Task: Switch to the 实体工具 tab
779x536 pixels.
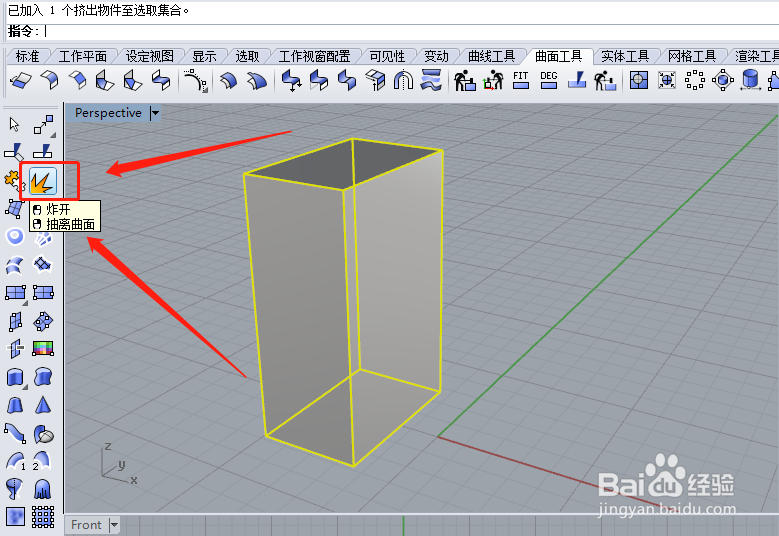Action: pyautogui.click(x=625, y=56)
